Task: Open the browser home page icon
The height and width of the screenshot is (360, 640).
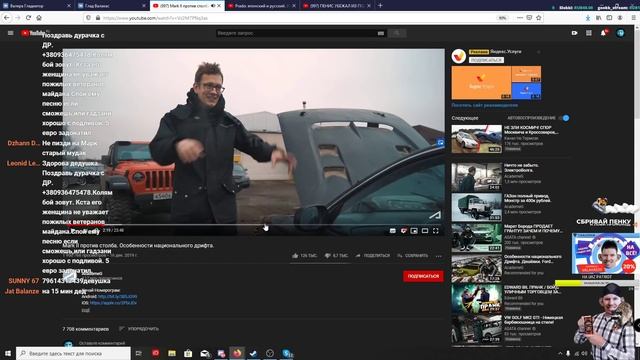Action: [x=39, y=18]
